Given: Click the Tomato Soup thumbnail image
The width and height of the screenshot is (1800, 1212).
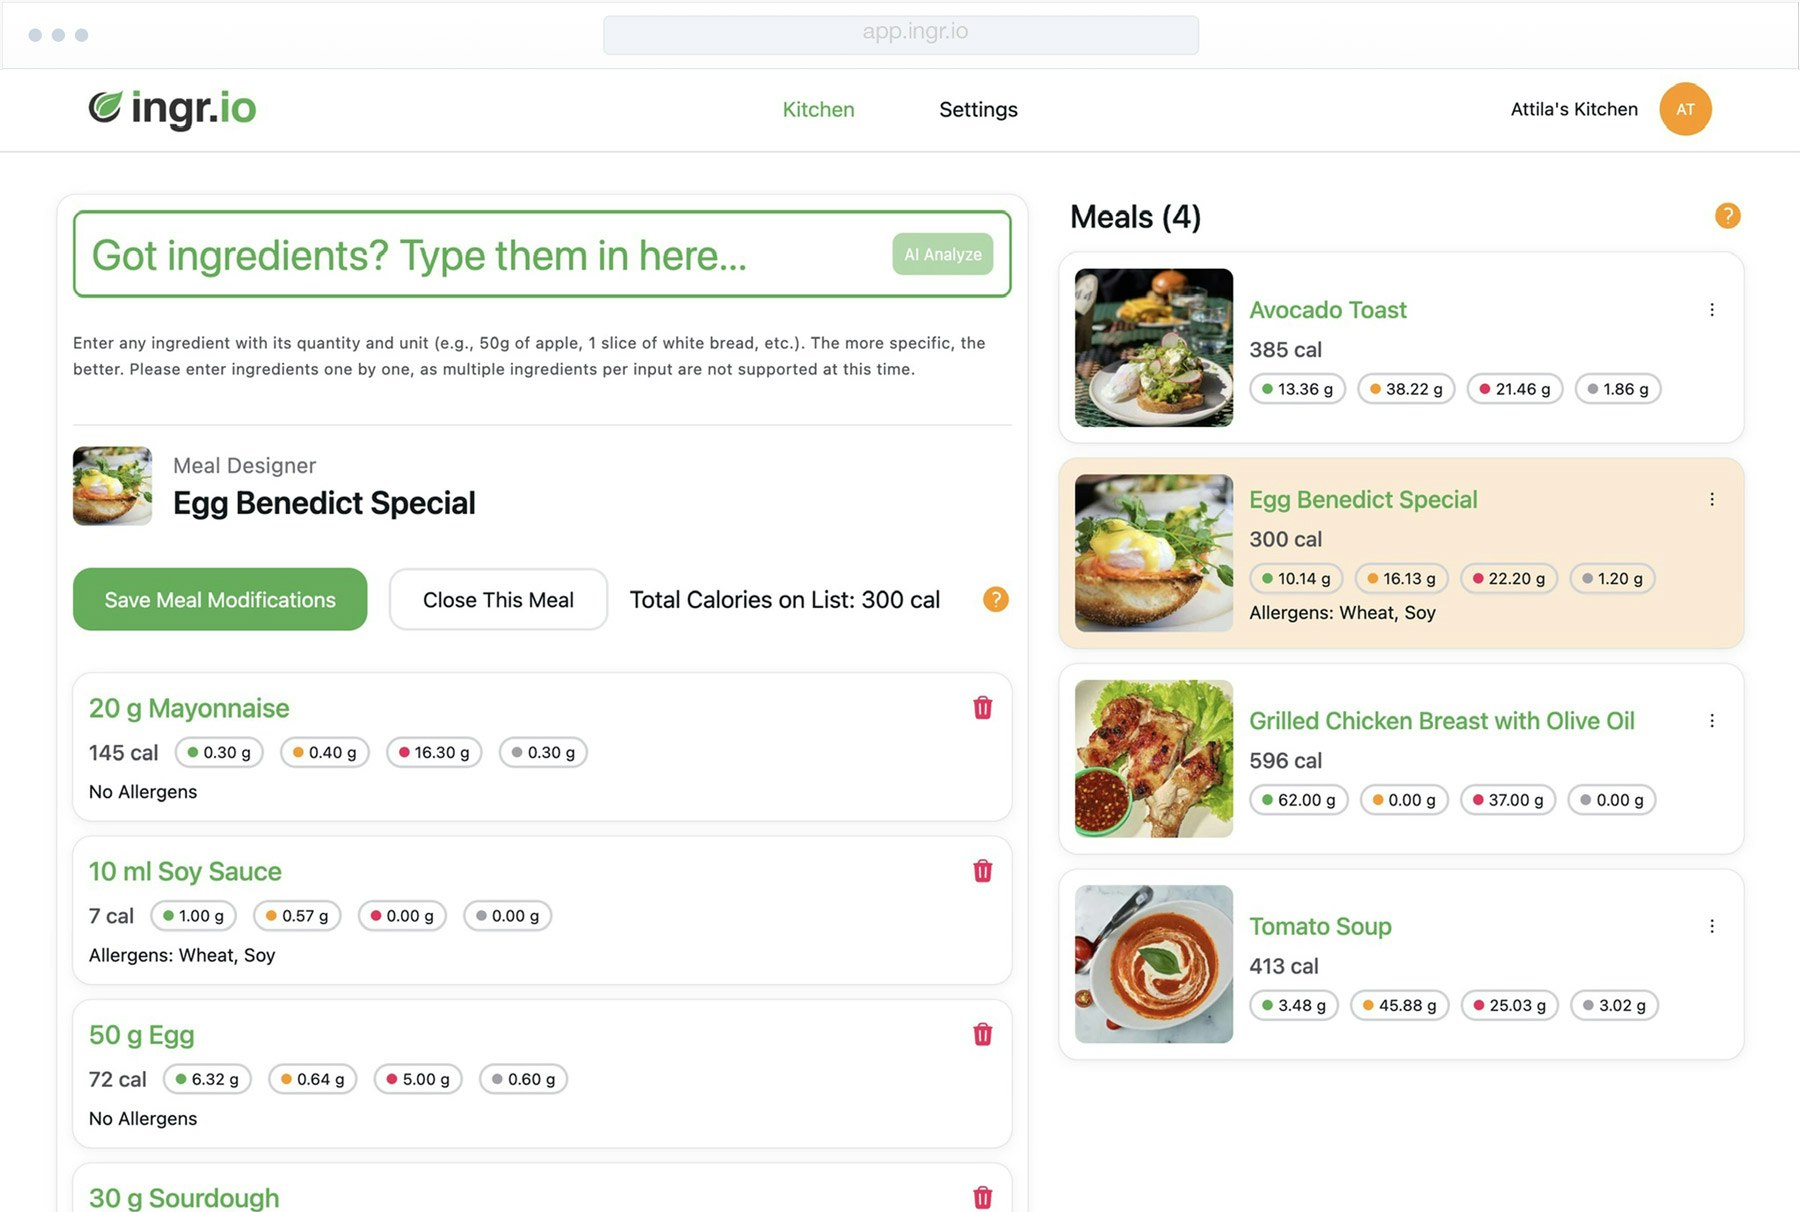Looking at the screenshot, I should [x=1153, y=964].
